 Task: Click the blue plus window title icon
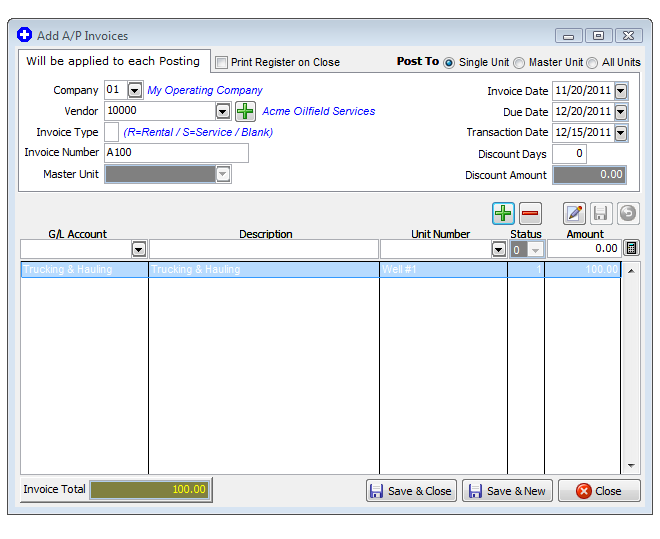[x=24, y=35]
